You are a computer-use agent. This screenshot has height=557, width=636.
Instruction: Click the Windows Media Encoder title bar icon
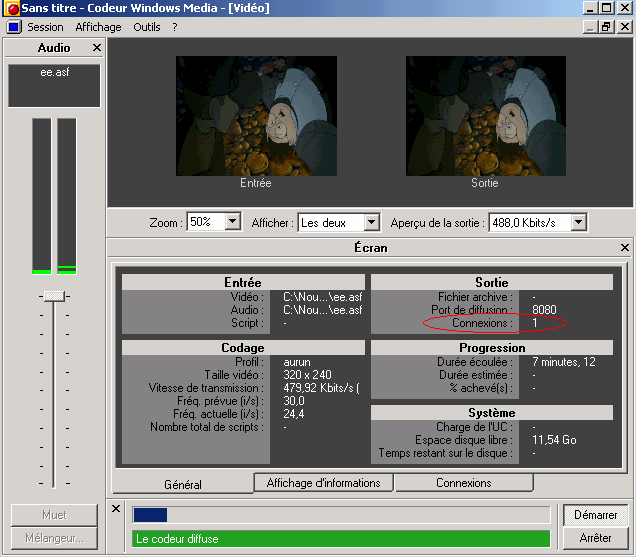12,8
